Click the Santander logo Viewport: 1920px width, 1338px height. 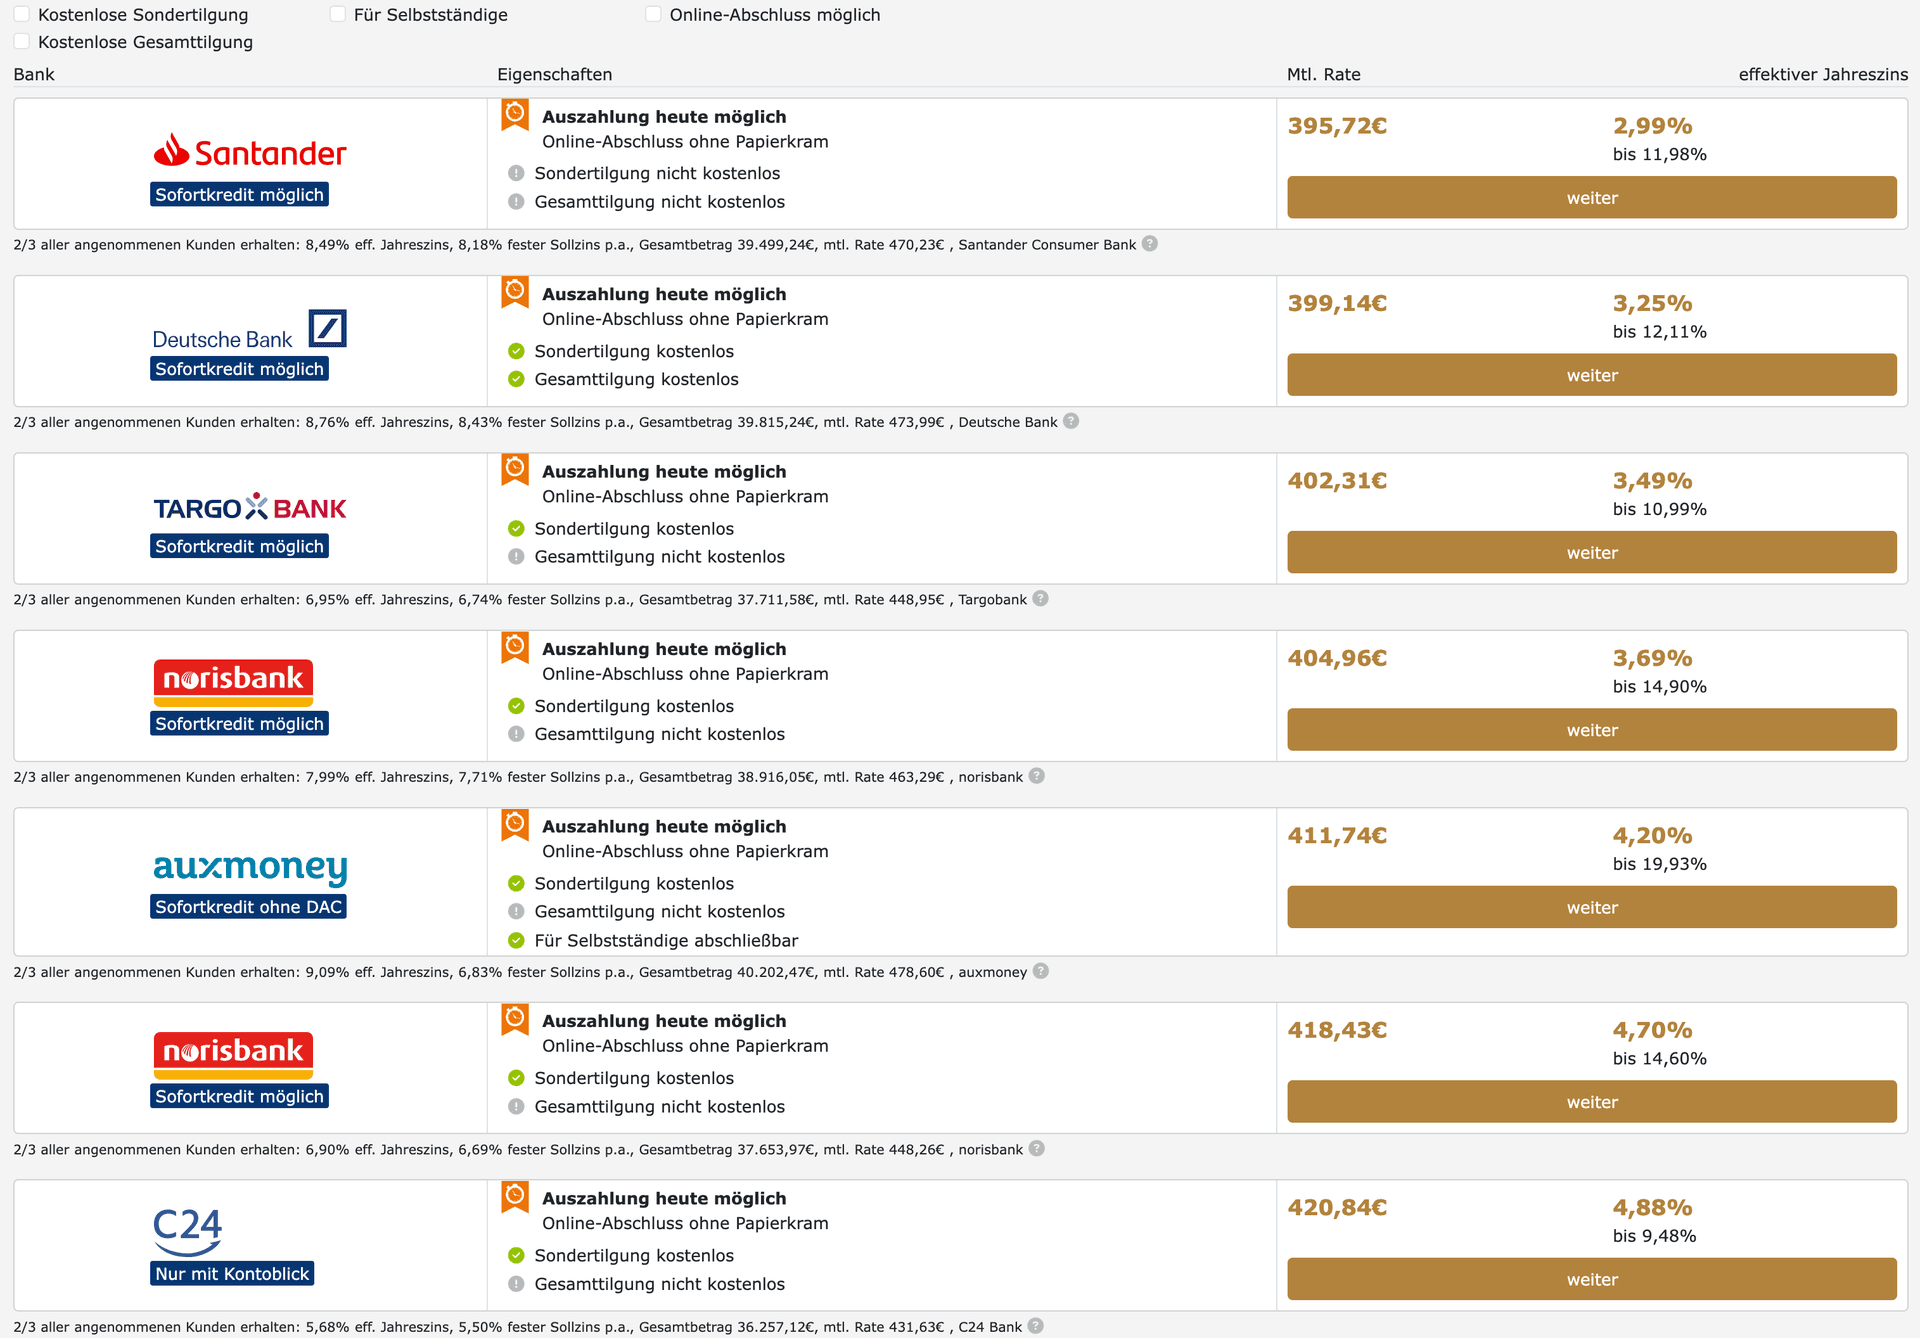click(250, 152)
